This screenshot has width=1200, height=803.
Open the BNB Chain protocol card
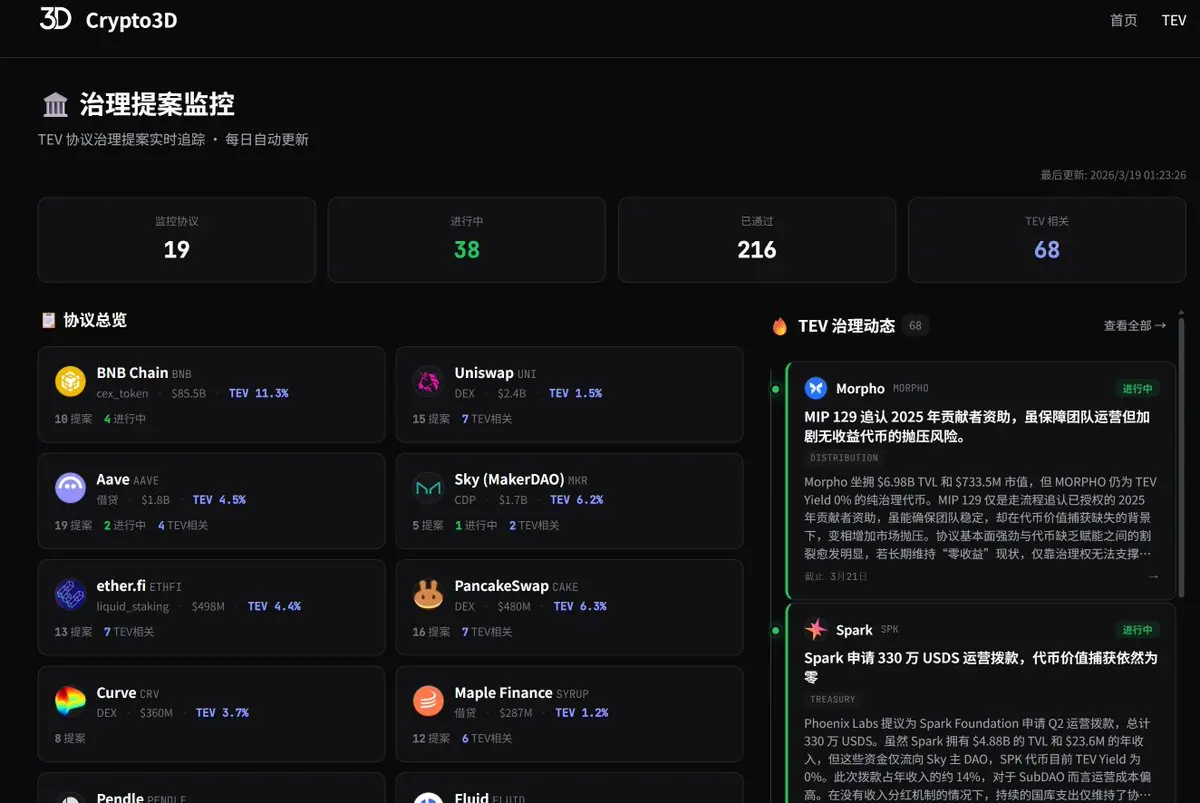211,394
